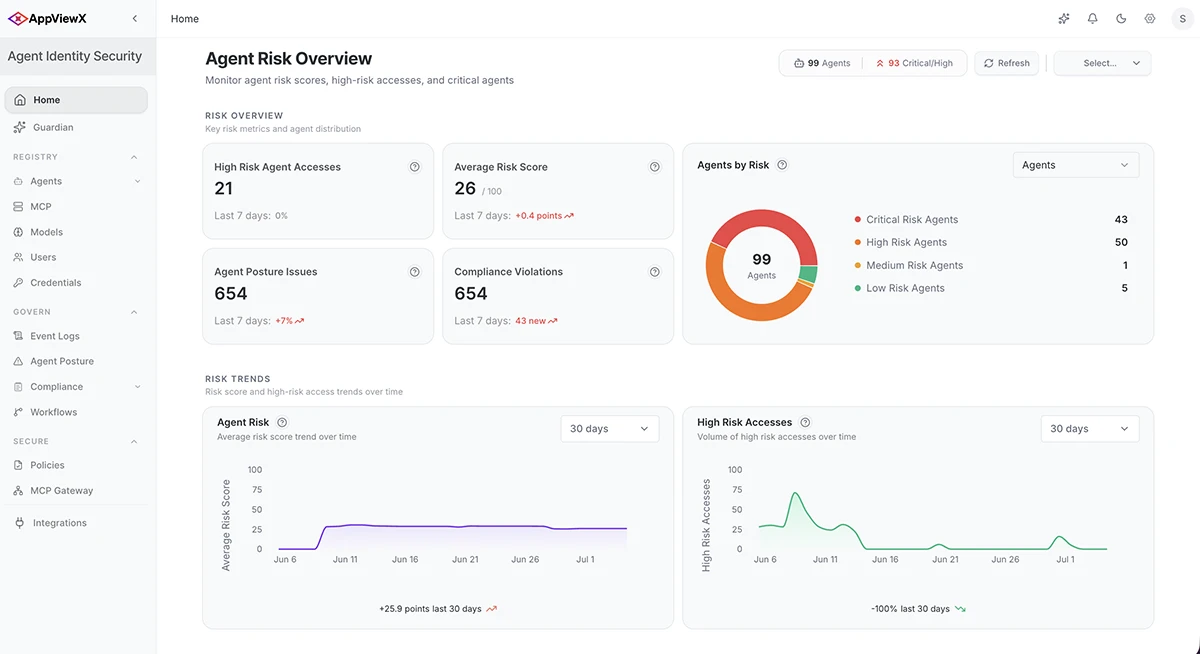Open Agent Posture in the sidebar
The image size is (1200, 654).
coord(76,361)
